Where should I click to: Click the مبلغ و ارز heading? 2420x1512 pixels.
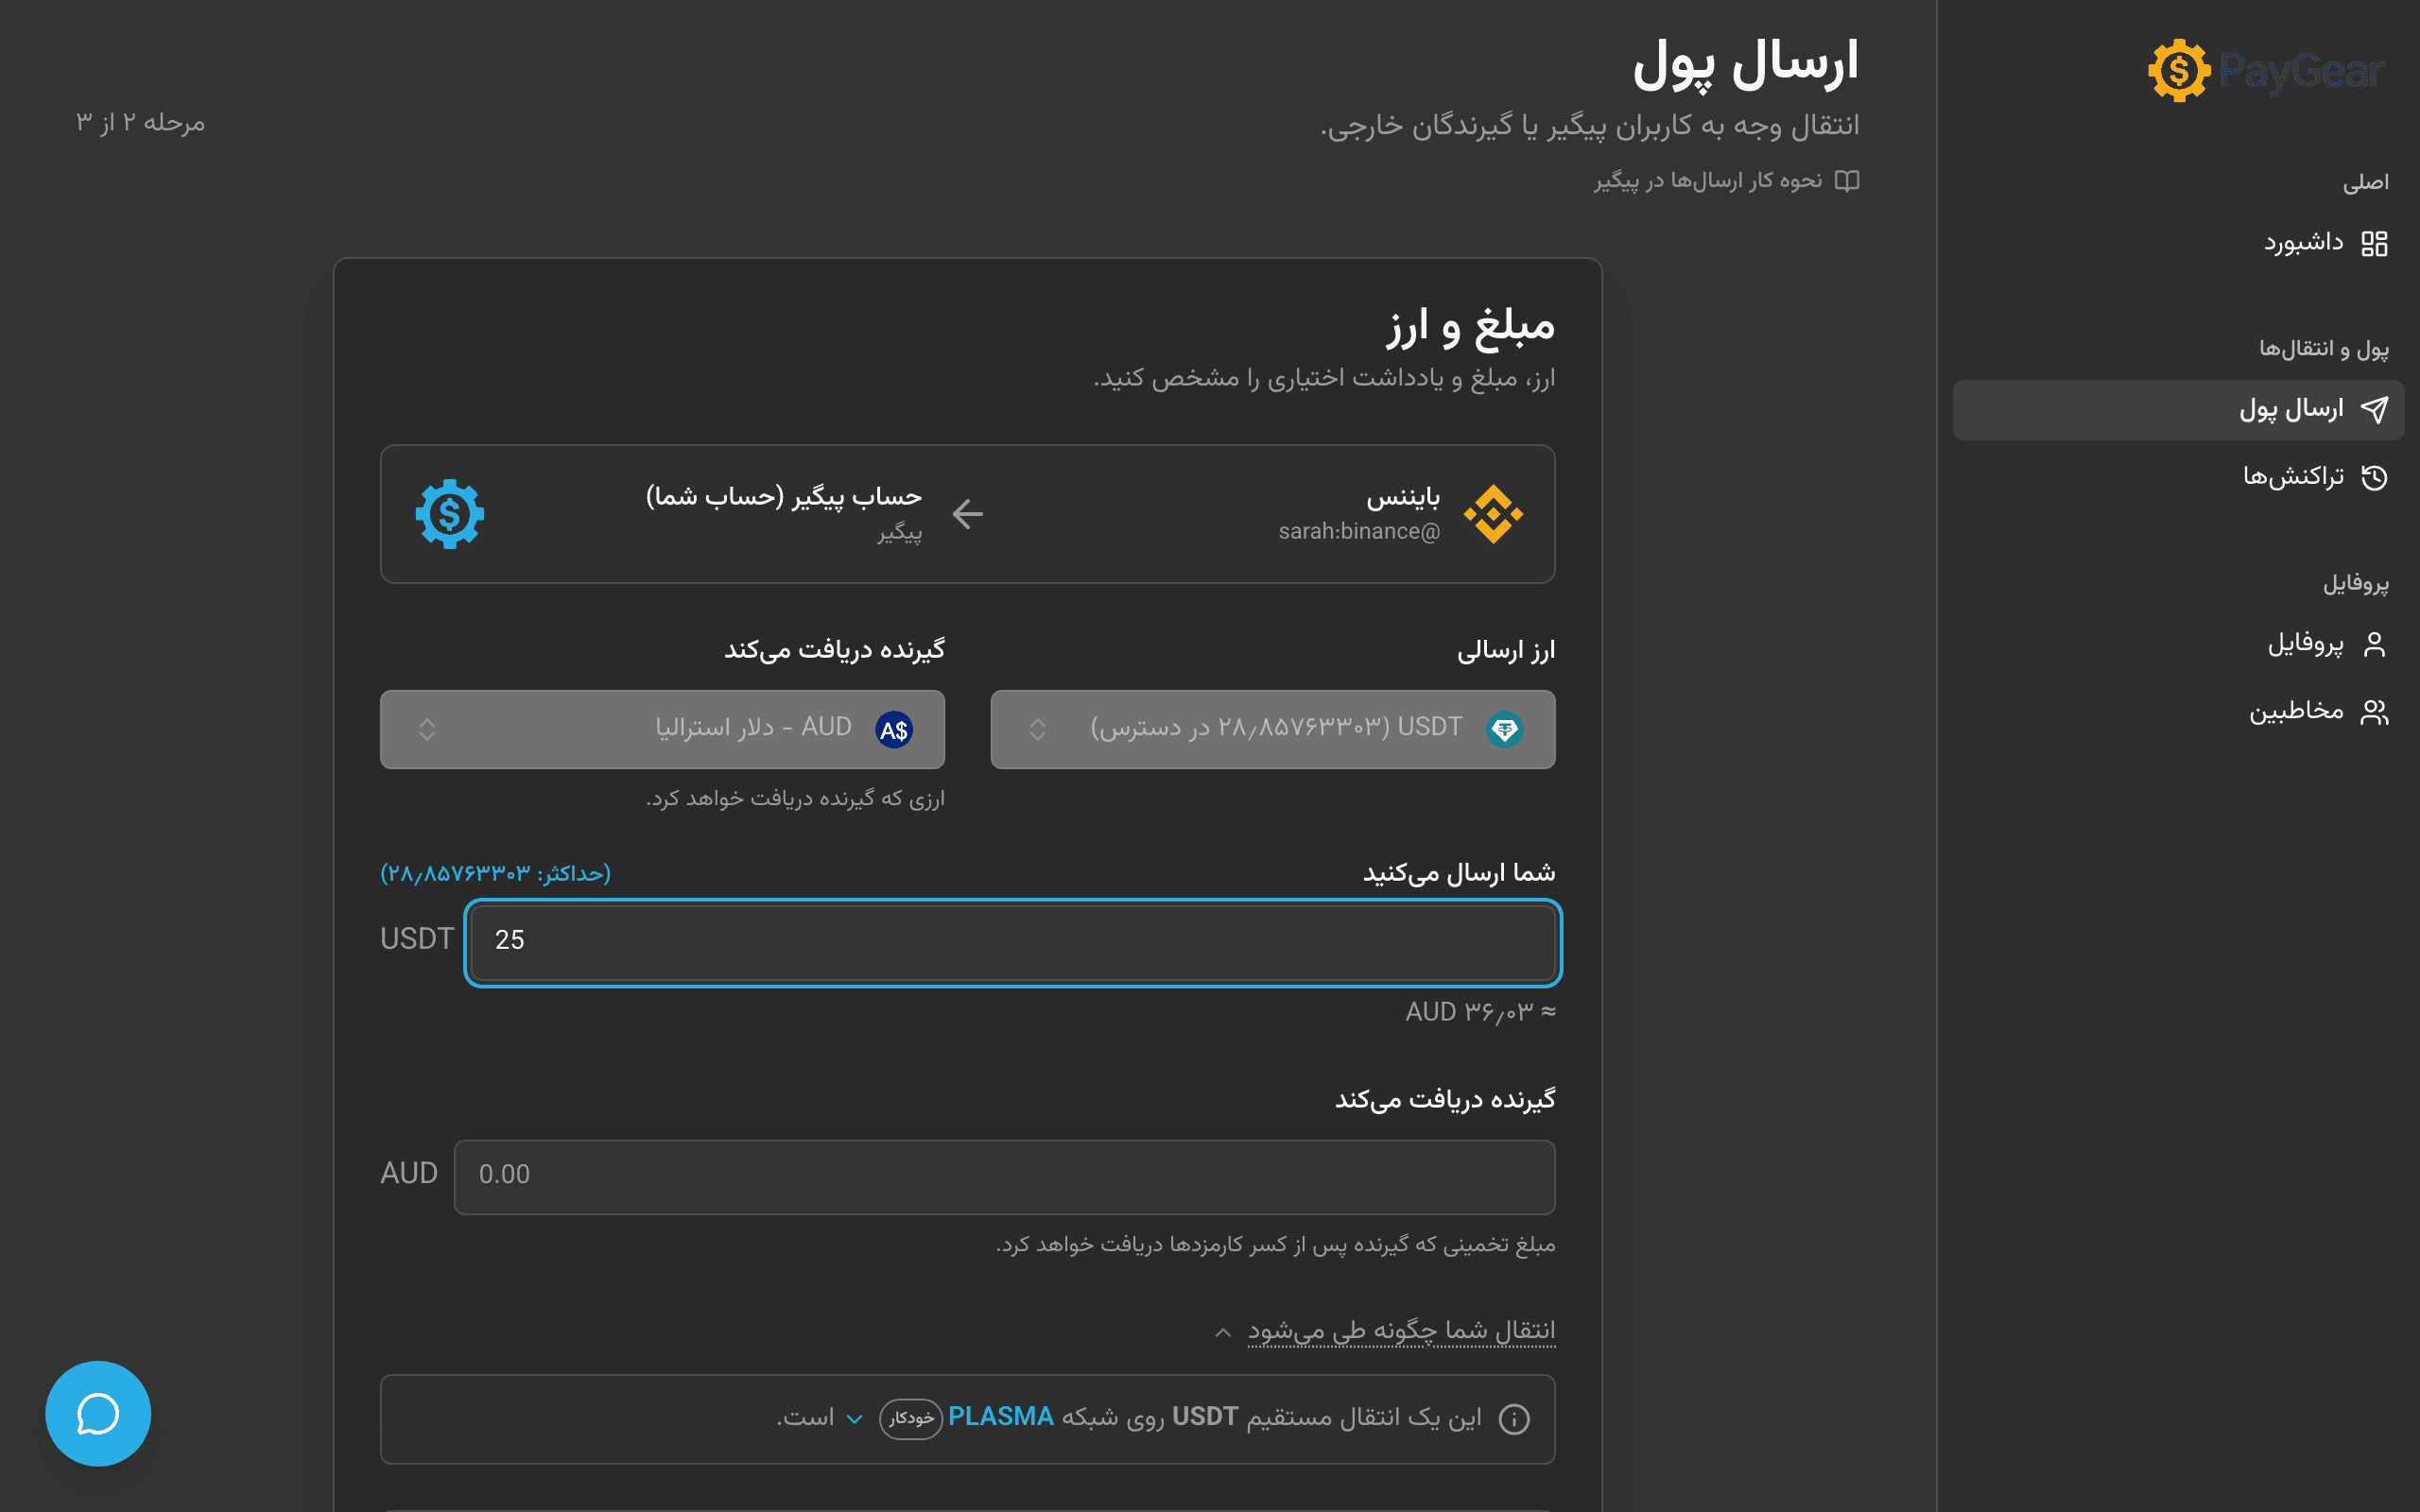point(1470,327)
